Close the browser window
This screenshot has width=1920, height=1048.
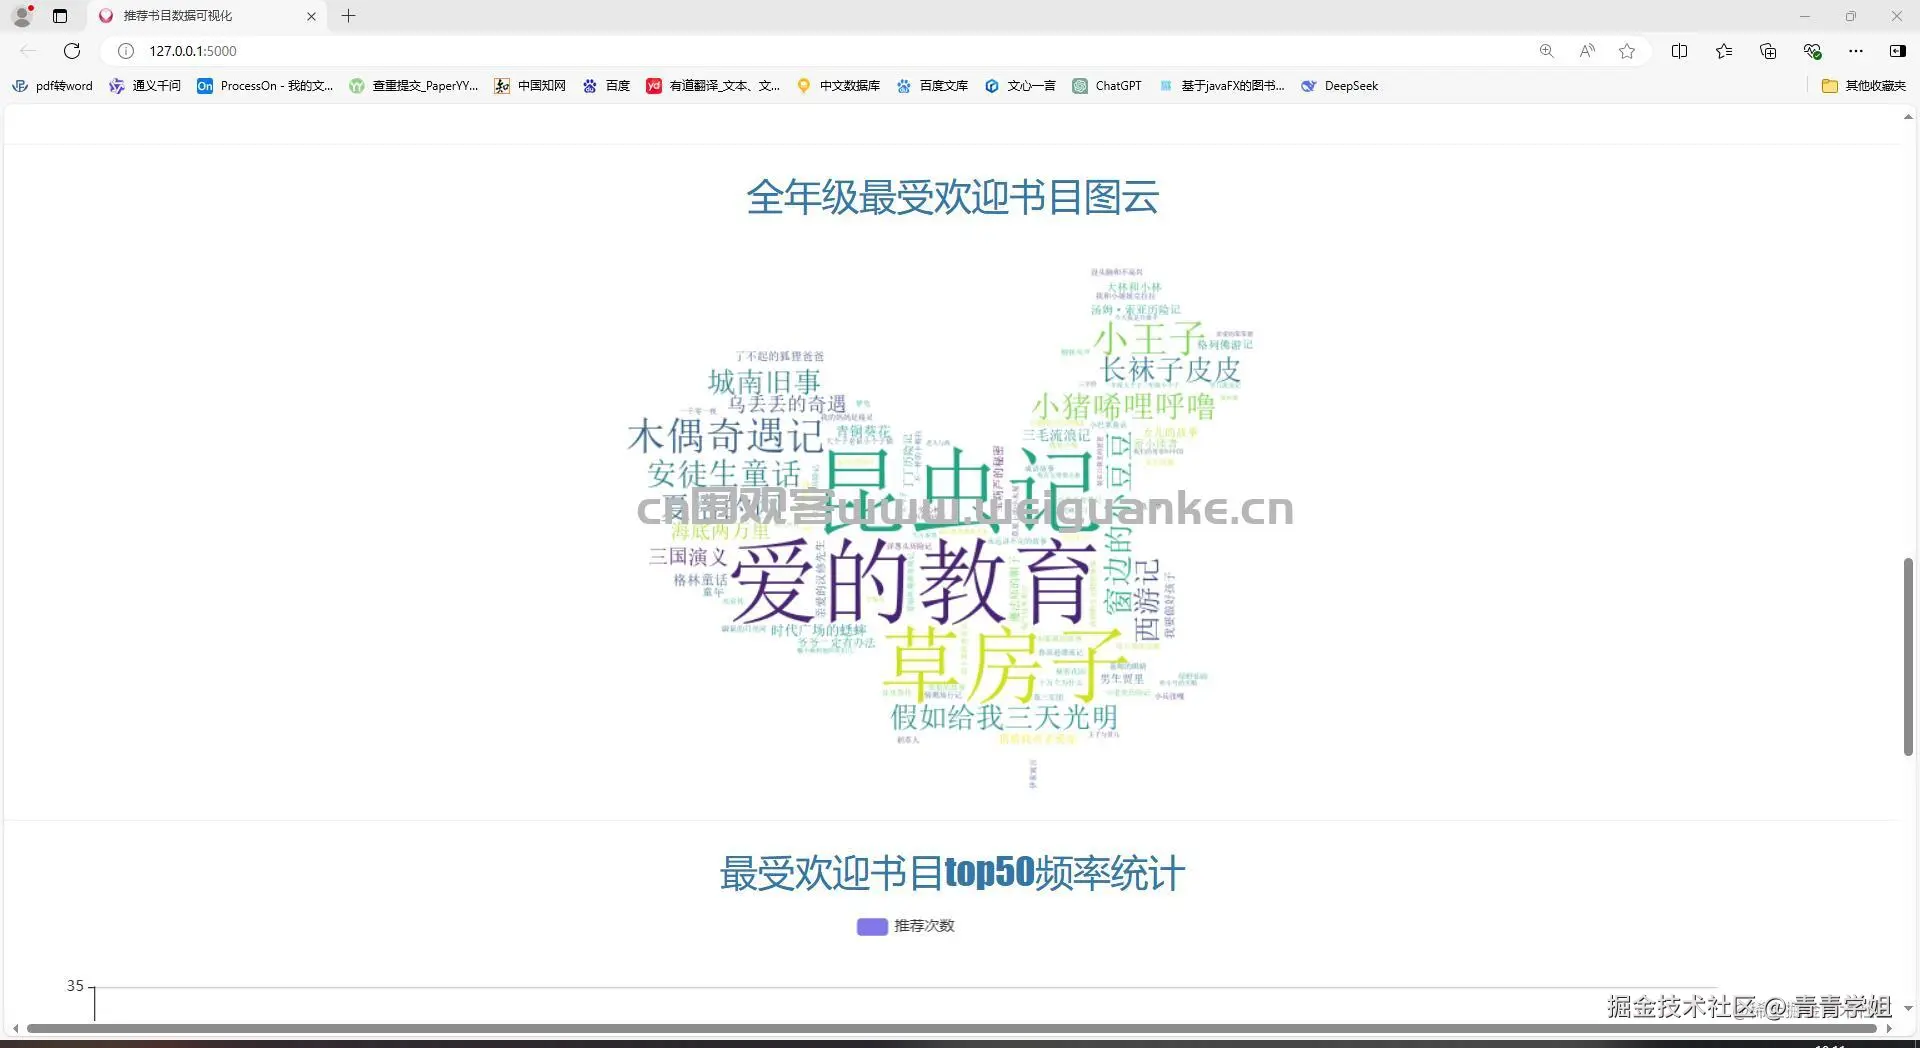pos(1897,16)
